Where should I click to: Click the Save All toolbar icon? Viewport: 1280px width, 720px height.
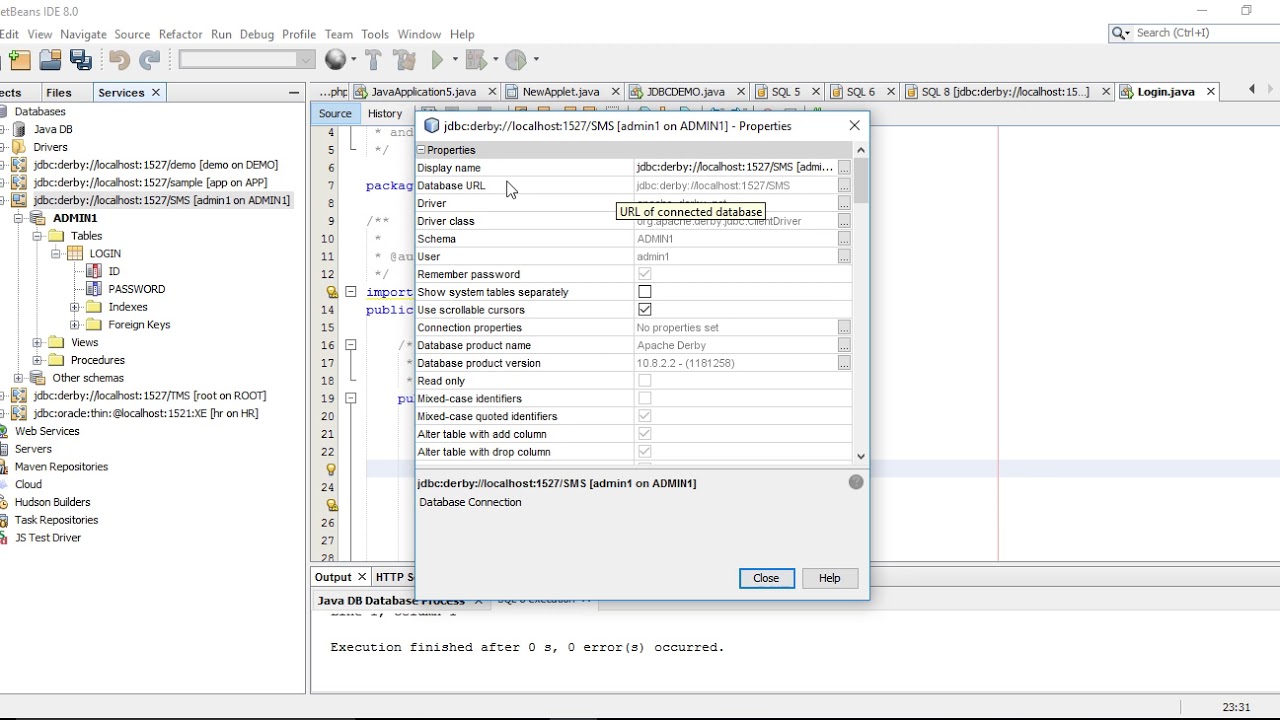pyautogui.click(x=81, y=60)
